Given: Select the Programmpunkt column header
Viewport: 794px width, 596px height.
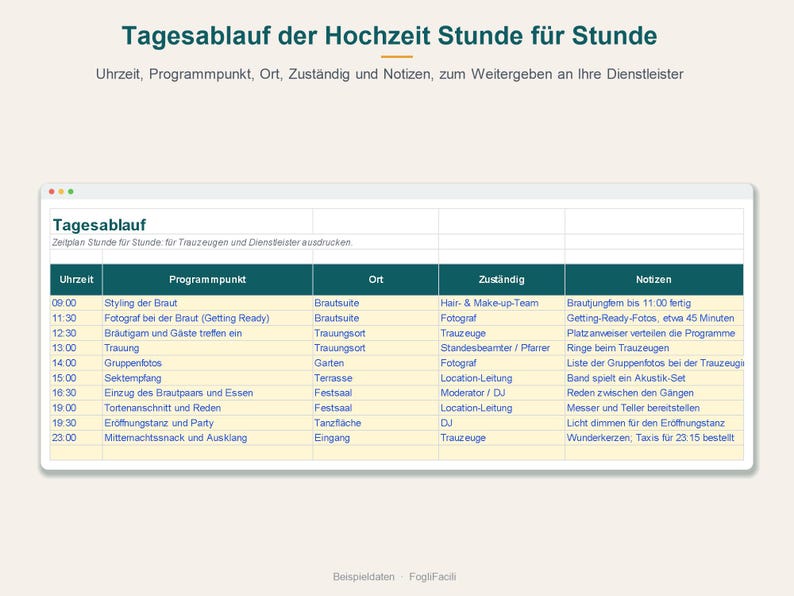Looking at the screenshot, I should [207, 280].
